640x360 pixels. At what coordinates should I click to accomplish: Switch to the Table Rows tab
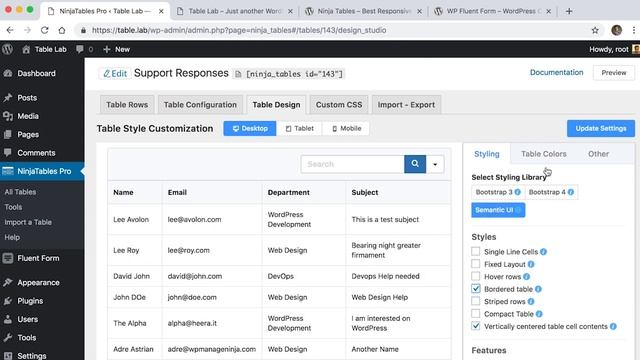click(x=127, y=105)
